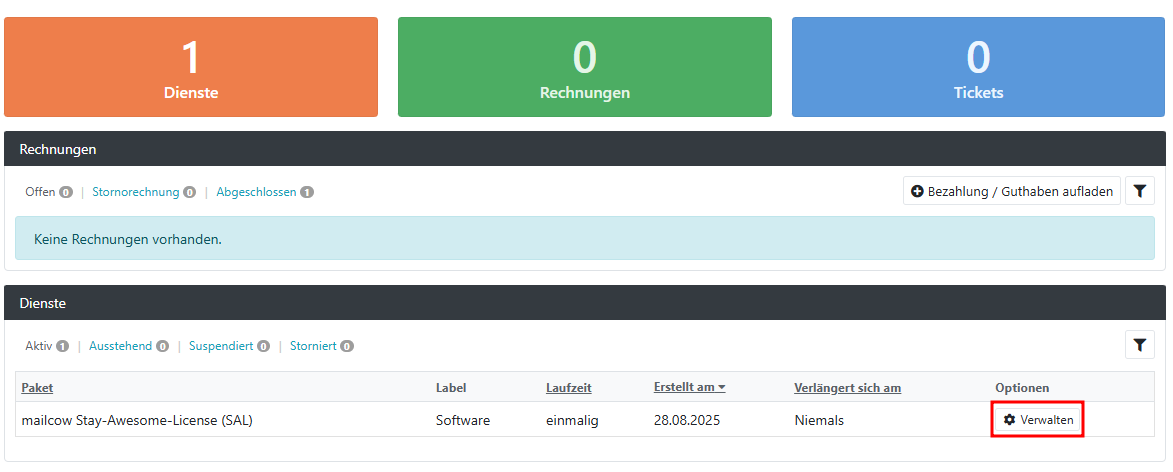Click mailcow Stay-Awesome-License (SAL) package name
This screenshot has height=472, width=1173.
point(137,420)
